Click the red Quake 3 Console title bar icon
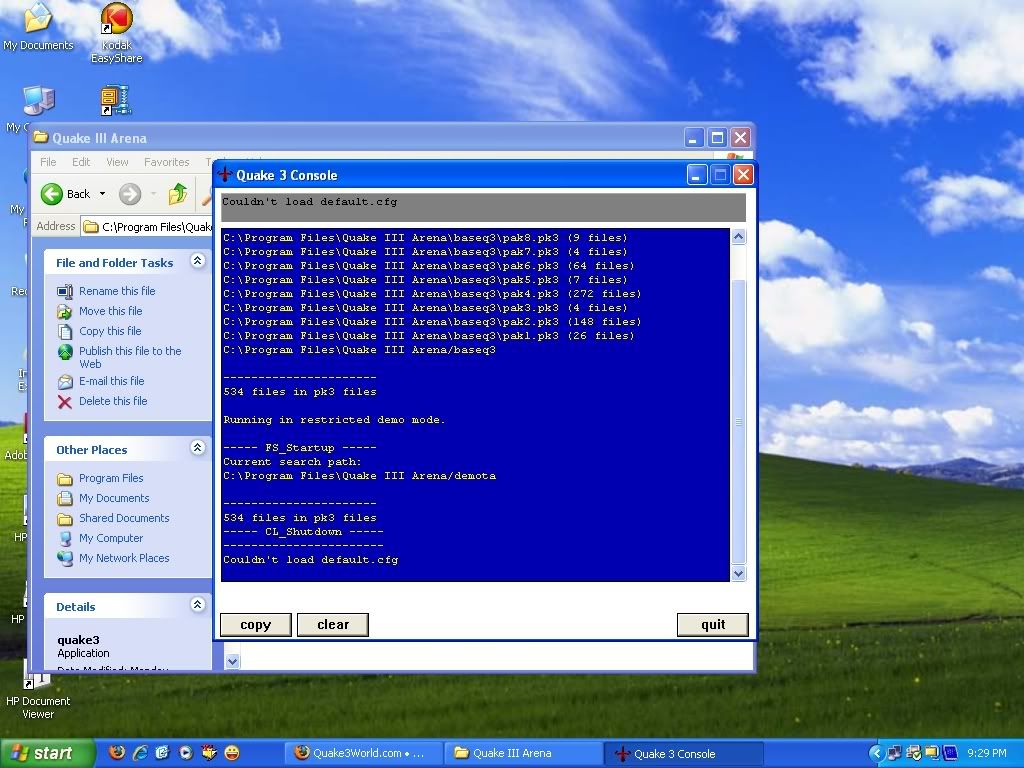Viewport: 1024px width, 768px height. pyautogui.click(x=225, y=174)
